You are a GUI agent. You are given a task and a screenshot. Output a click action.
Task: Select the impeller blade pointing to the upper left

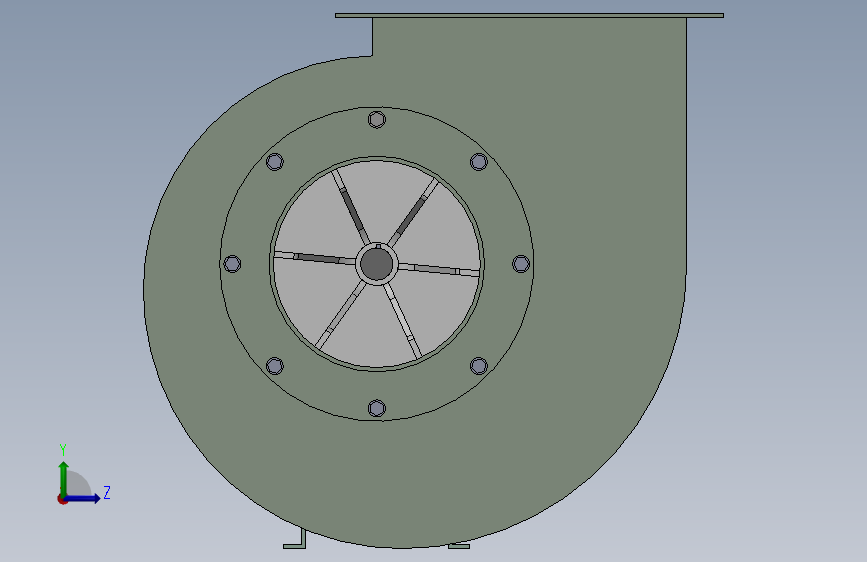coord(351,207)
